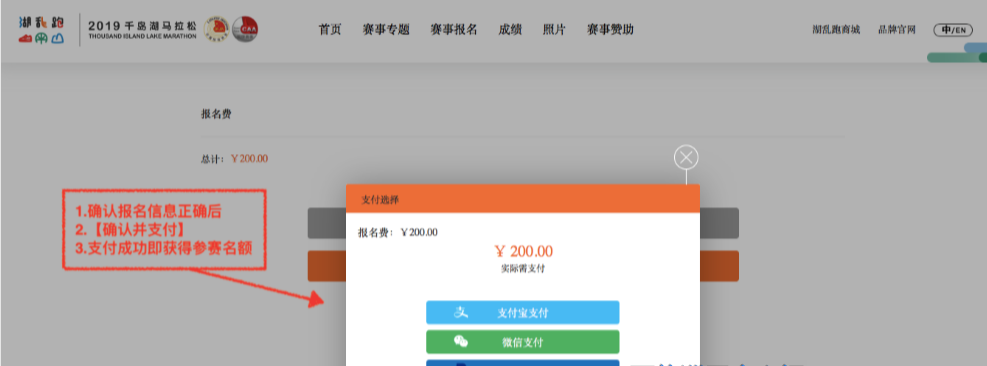
Task: Open the 成绩 results menu item
Action: (x=510, y=30)
